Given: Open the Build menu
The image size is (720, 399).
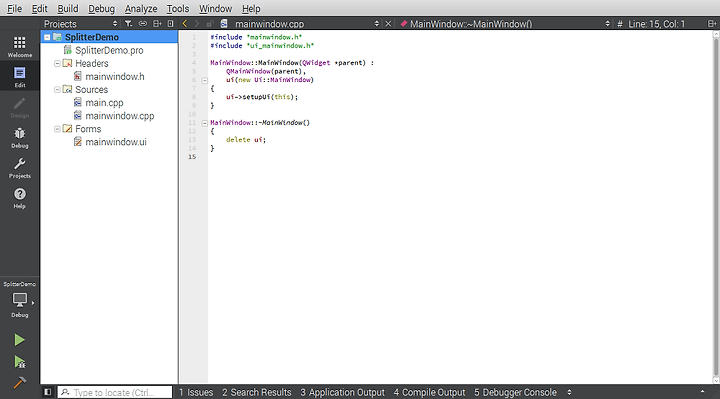Looking at the screenshot, I should (x=68, y=9).
